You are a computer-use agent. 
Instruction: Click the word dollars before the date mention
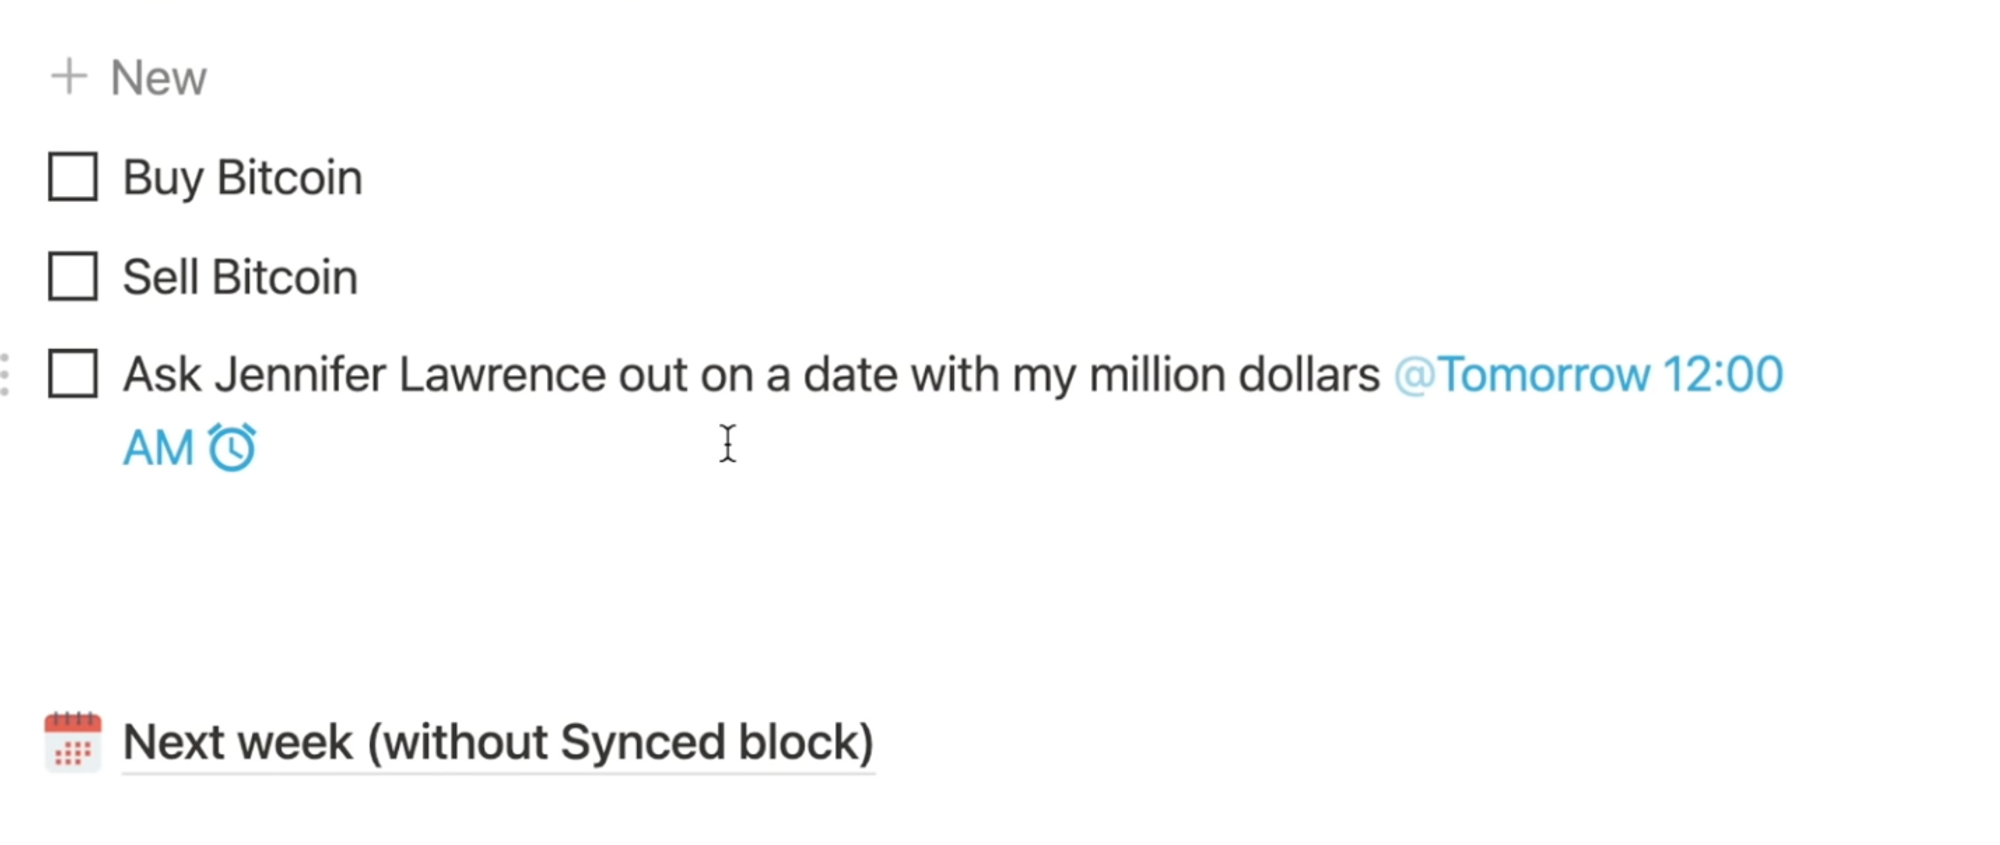click(x=1309, y=375)
